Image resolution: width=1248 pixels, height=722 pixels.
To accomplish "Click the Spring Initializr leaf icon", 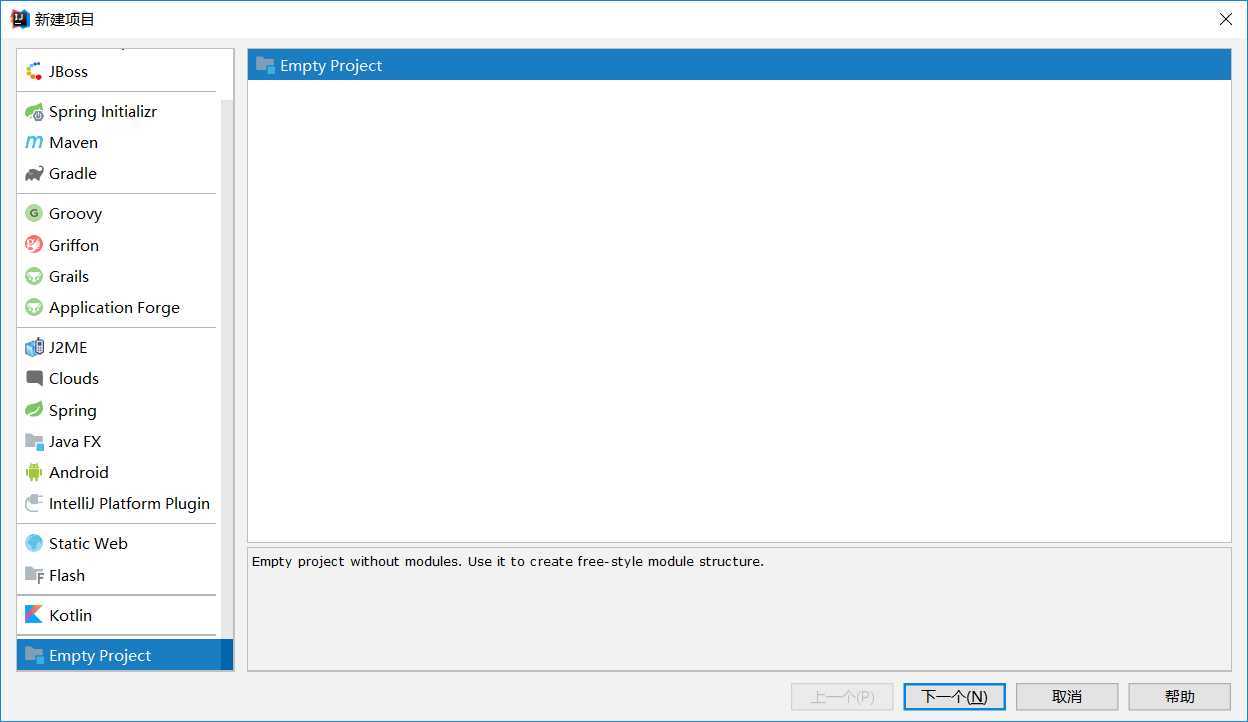I will point(34,112).
